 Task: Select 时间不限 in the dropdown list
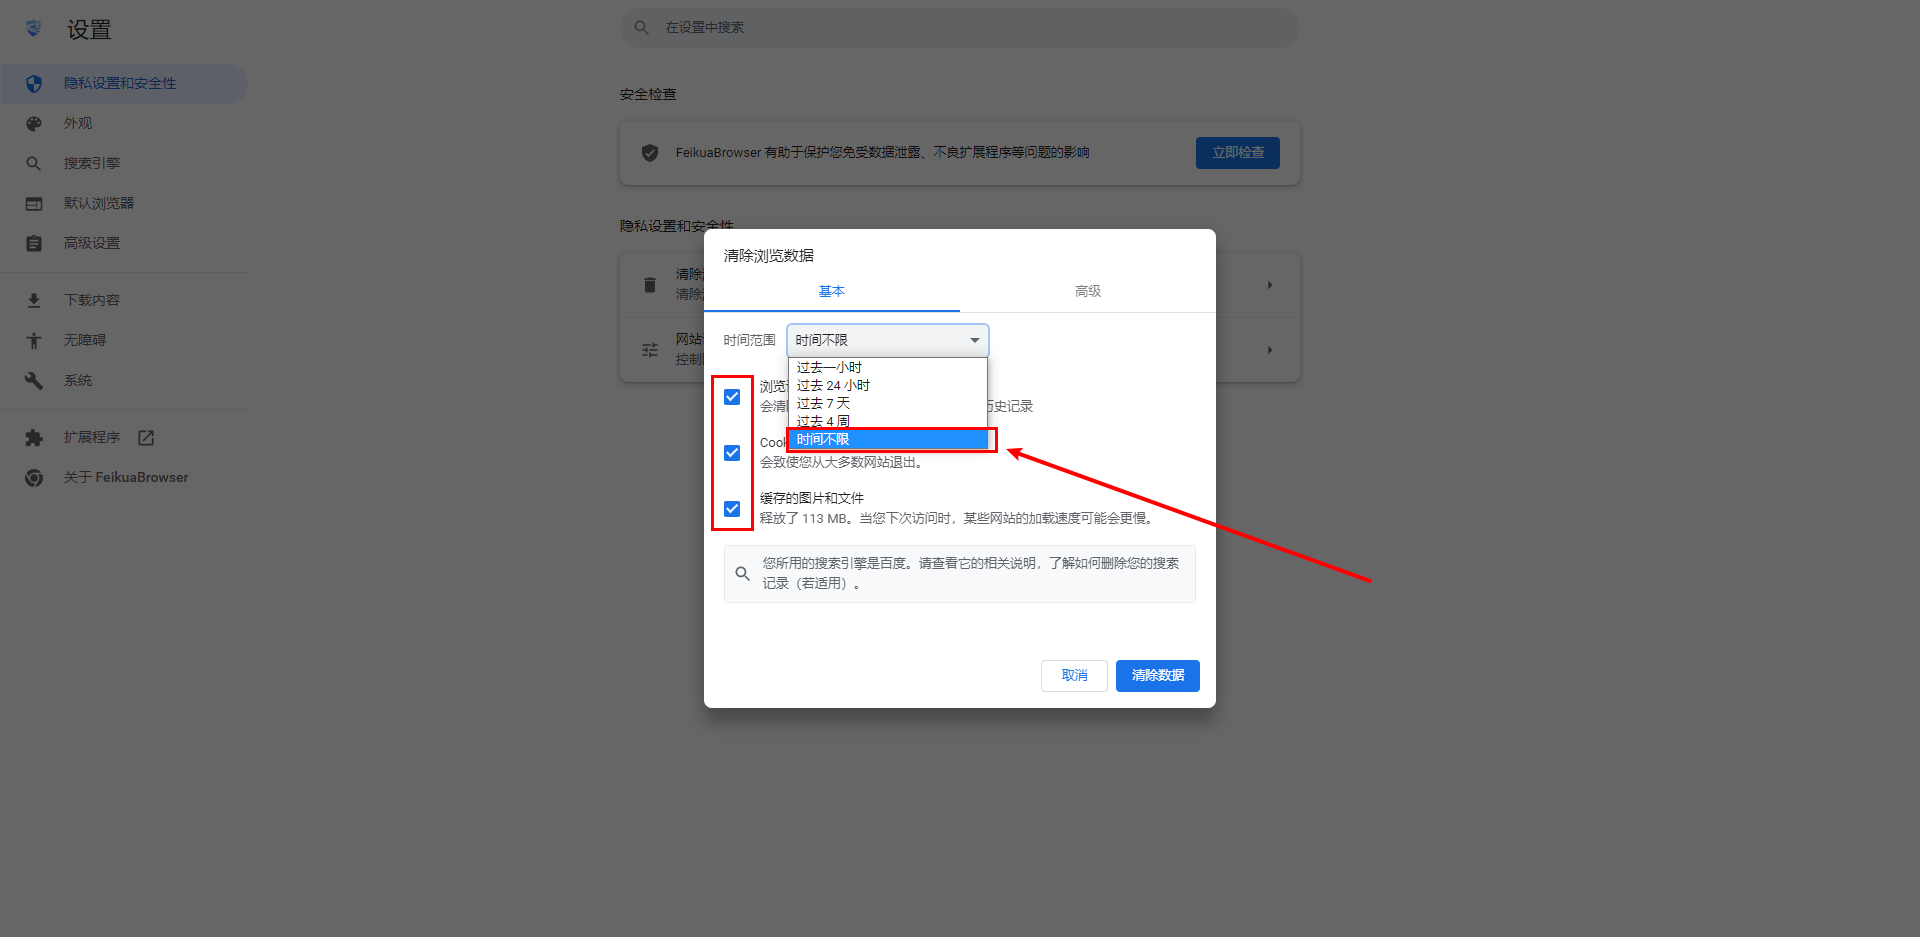(x=888, y=440)
